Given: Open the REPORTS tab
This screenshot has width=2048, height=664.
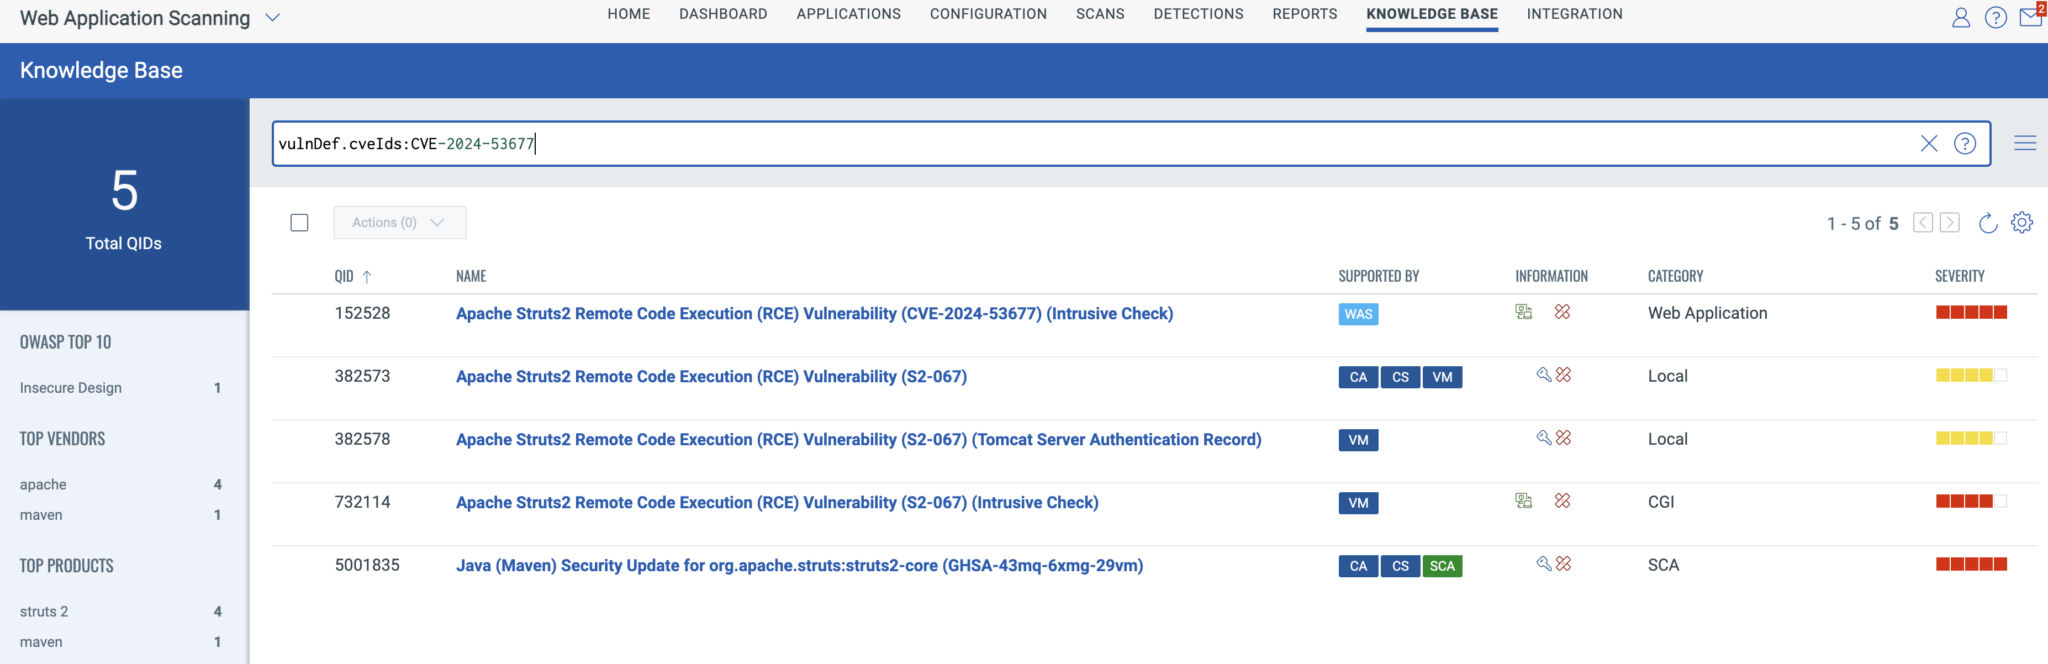Looking at the screenshot, I should click(x=1305, y=14).
